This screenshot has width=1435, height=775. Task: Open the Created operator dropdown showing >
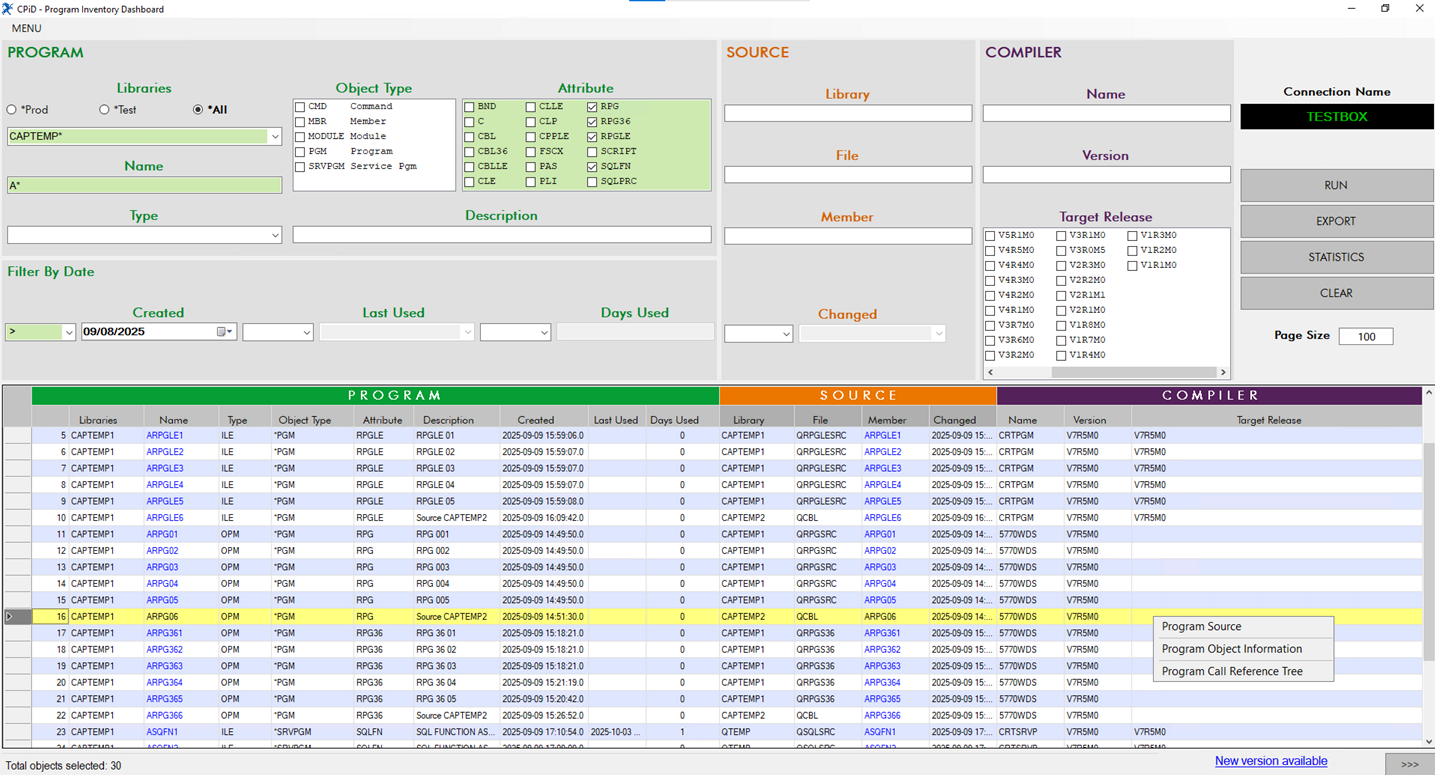[69, 332]
